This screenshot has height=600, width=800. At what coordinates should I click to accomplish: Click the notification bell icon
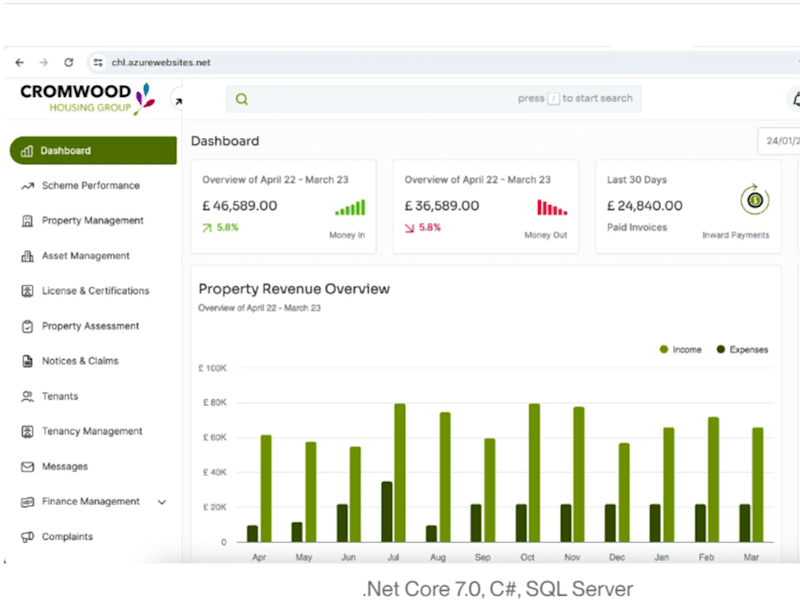coord(796,99)
